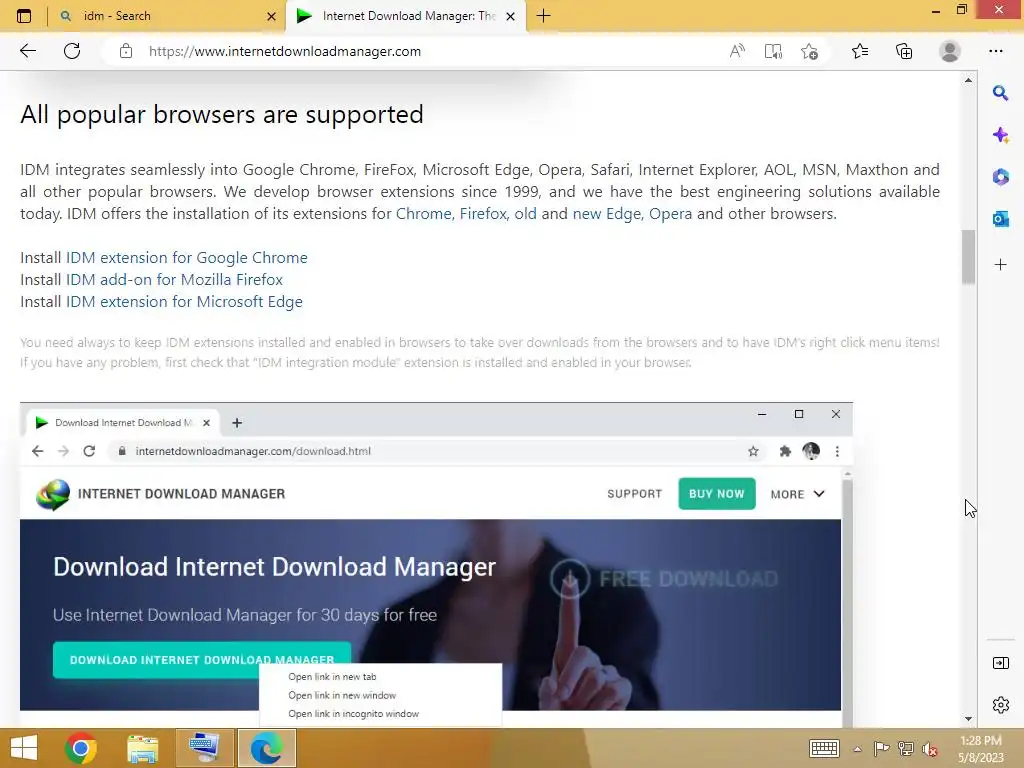The width and height of the screenshot is (1024, 768).
Task: Switch to idm - Search tab
Action: coord(167,16)
